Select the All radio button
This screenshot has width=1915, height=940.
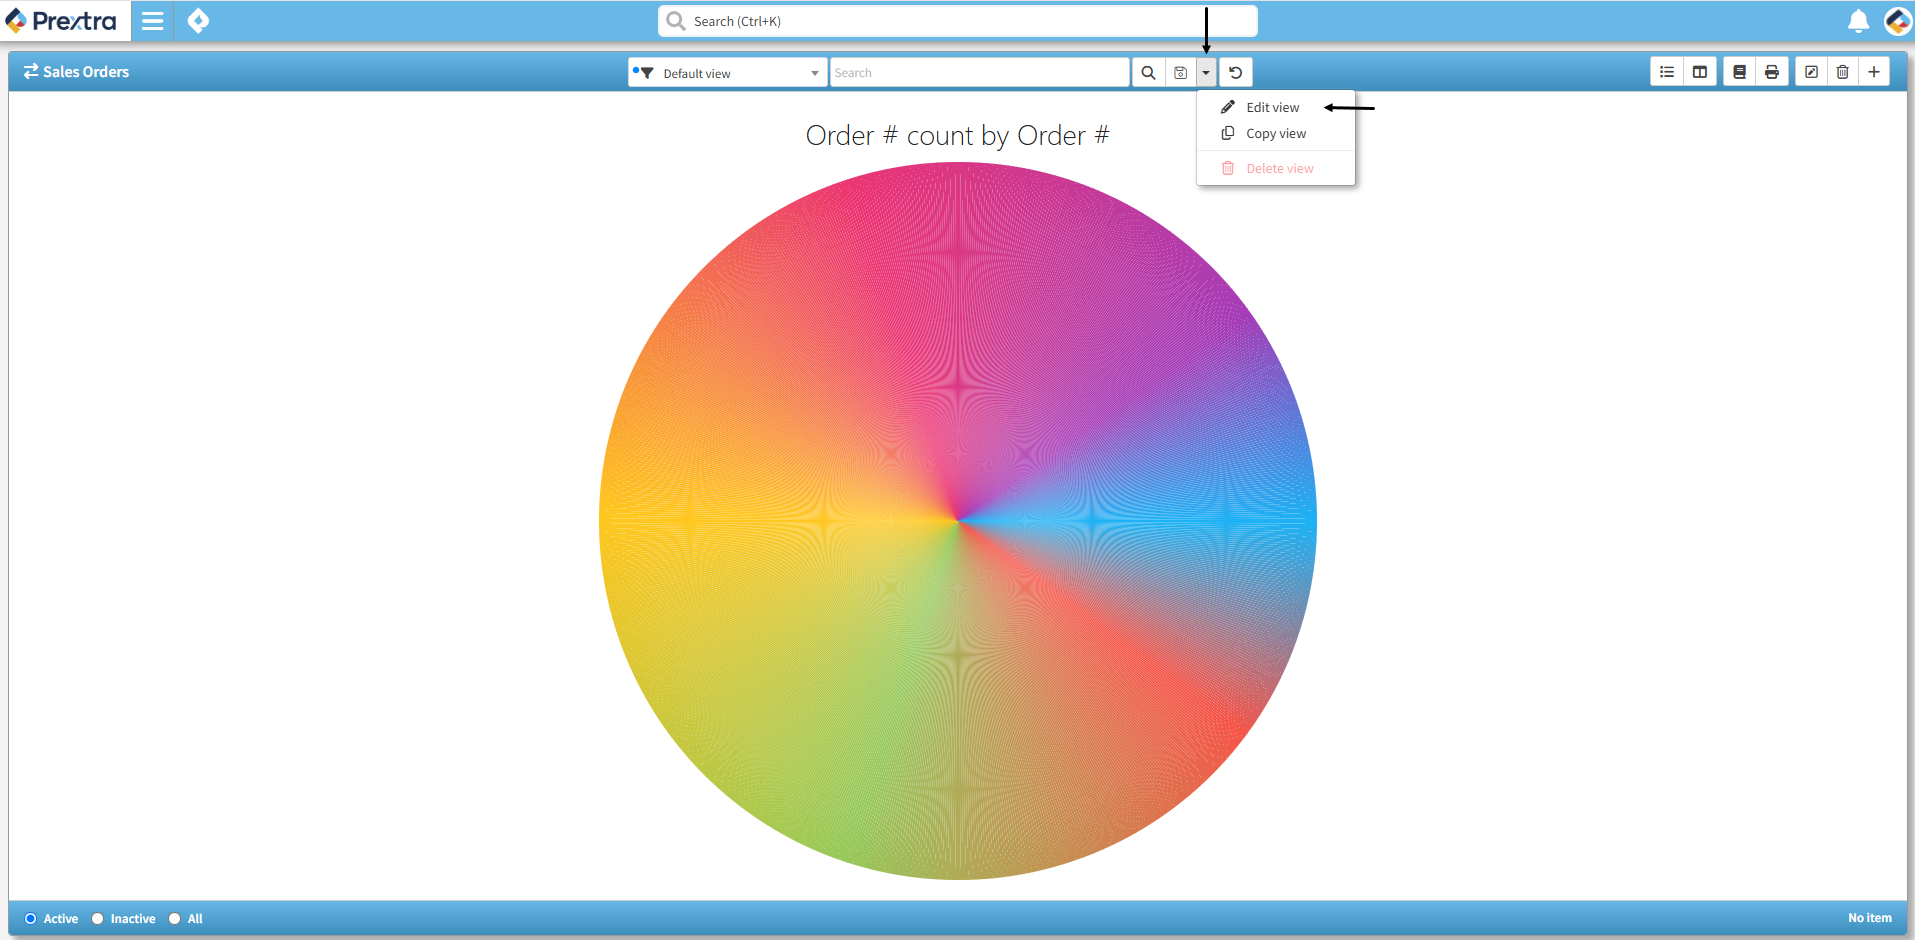(x=175, y=919)
